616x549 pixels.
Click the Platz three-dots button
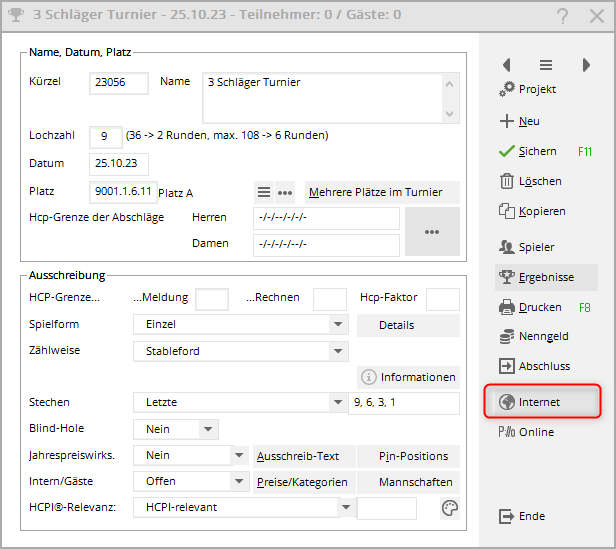[x=285, y=192]
